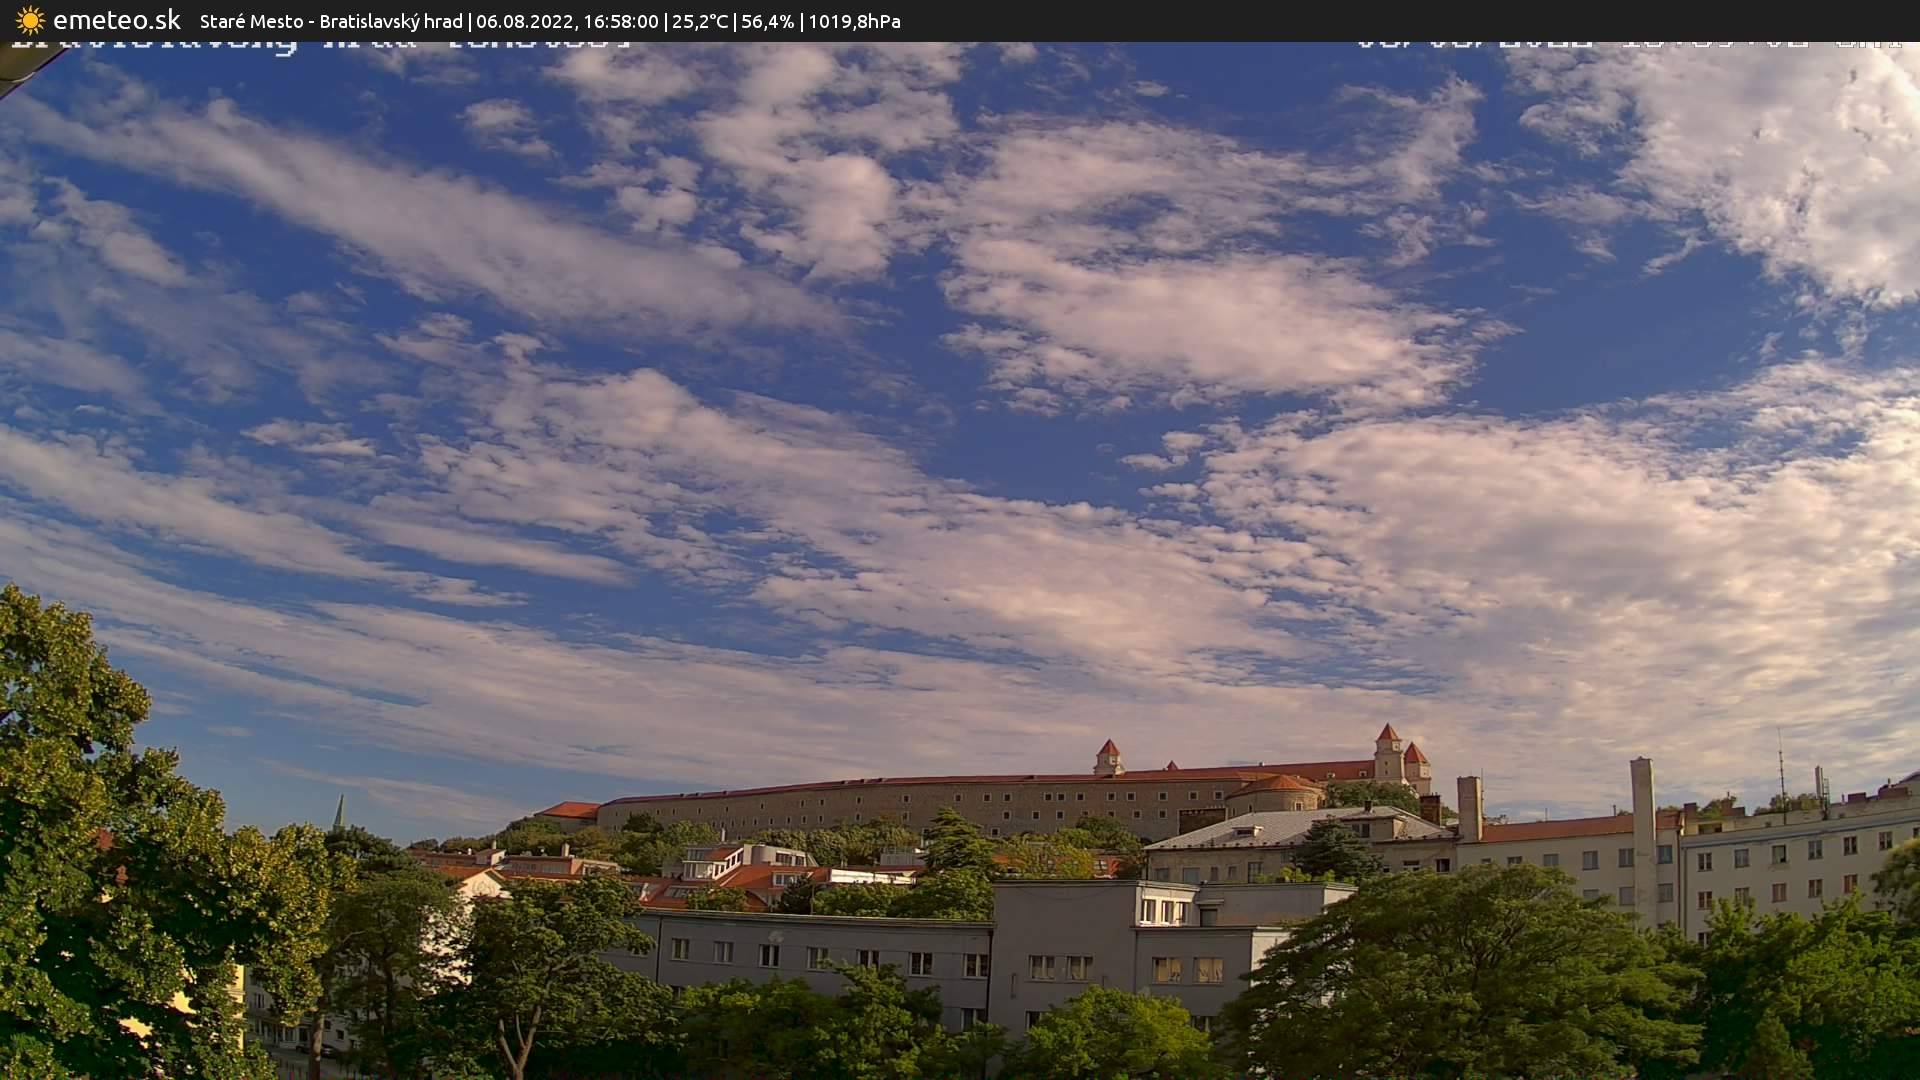
Task: Click the 25,2°C temperature reading
Action: (700, 21)
